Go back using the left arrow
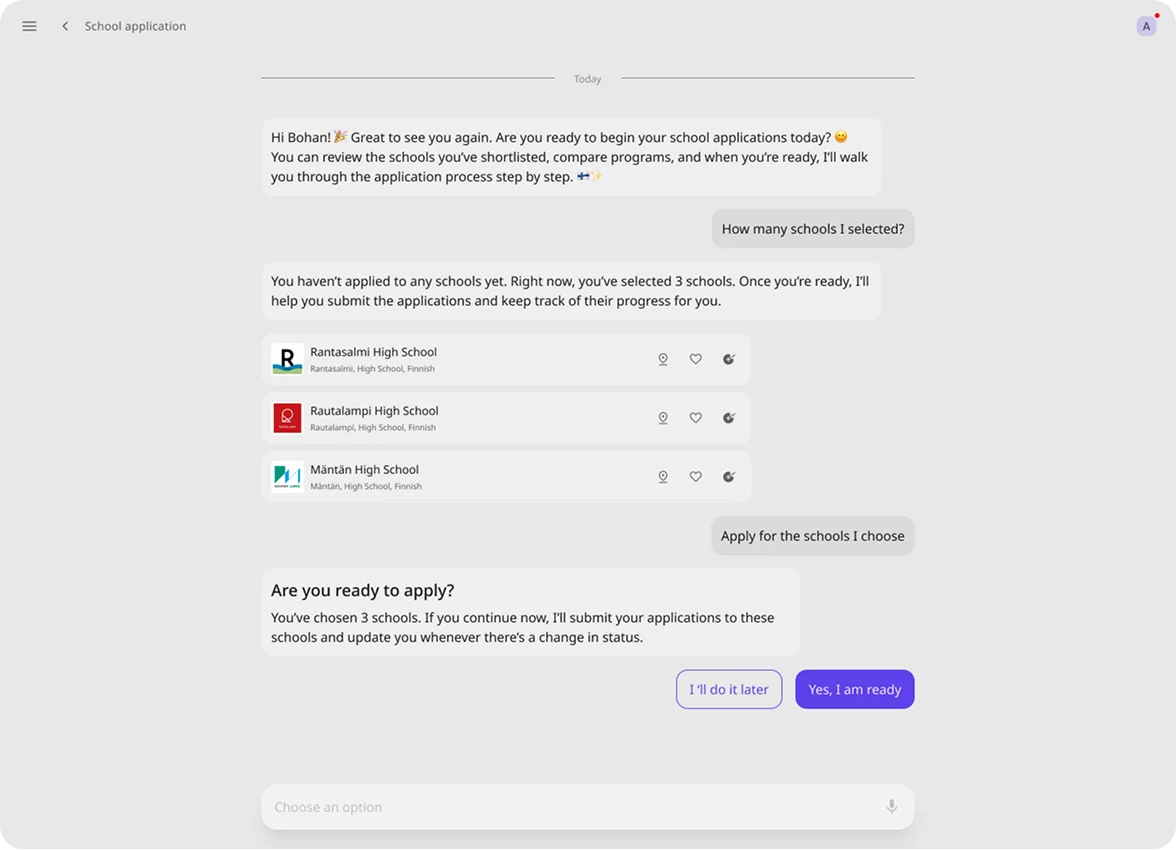This screenshot has height=850, width=1176. [x=65, y=26]
